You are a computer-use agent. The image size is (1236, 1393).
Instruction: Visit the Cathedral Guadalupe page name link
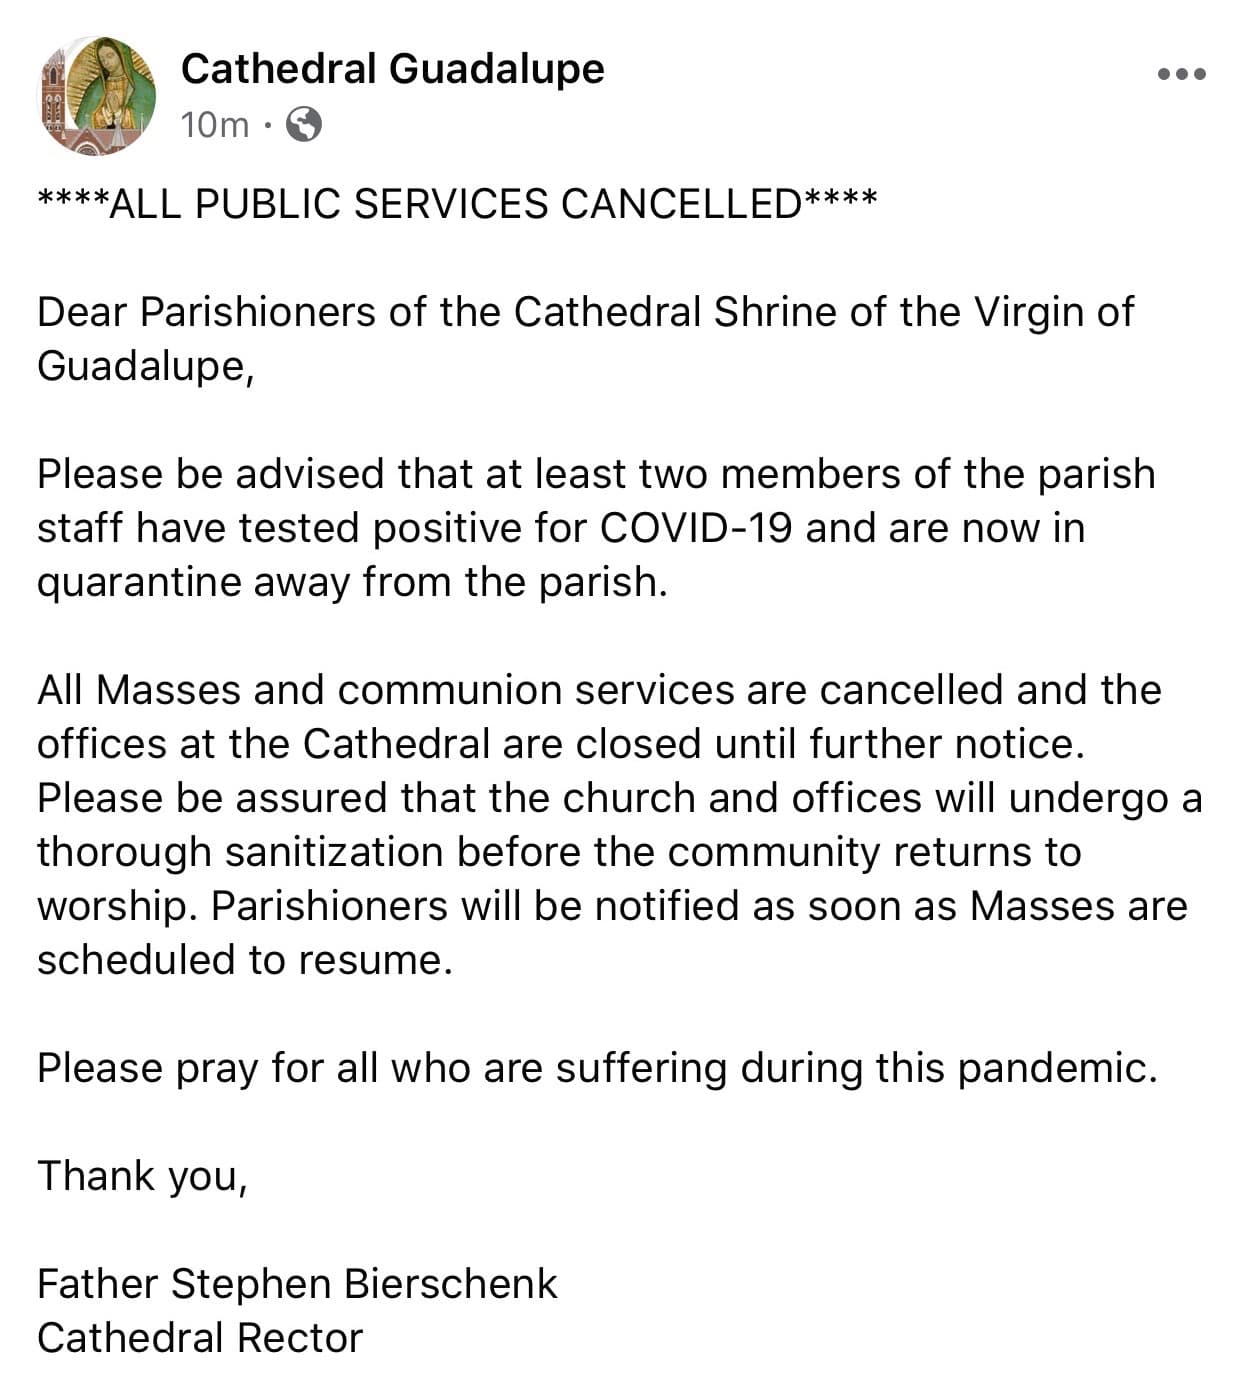click(392, 69)
